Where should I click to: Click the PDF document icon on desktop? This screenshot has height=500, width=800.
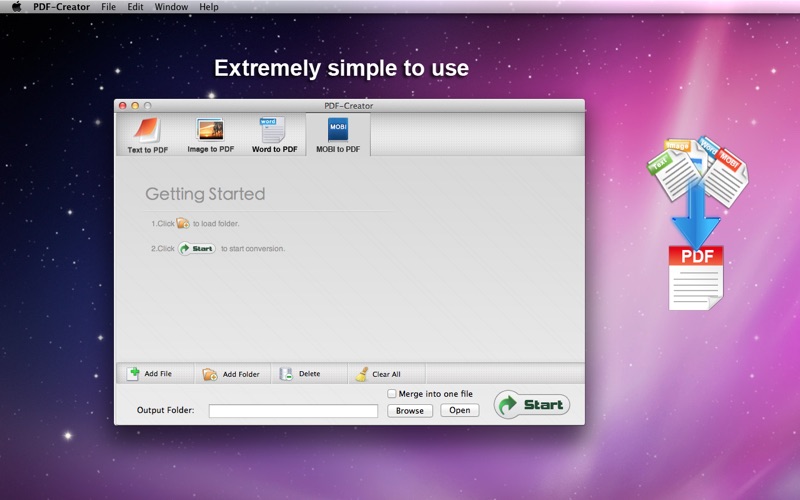pos(696,278)
